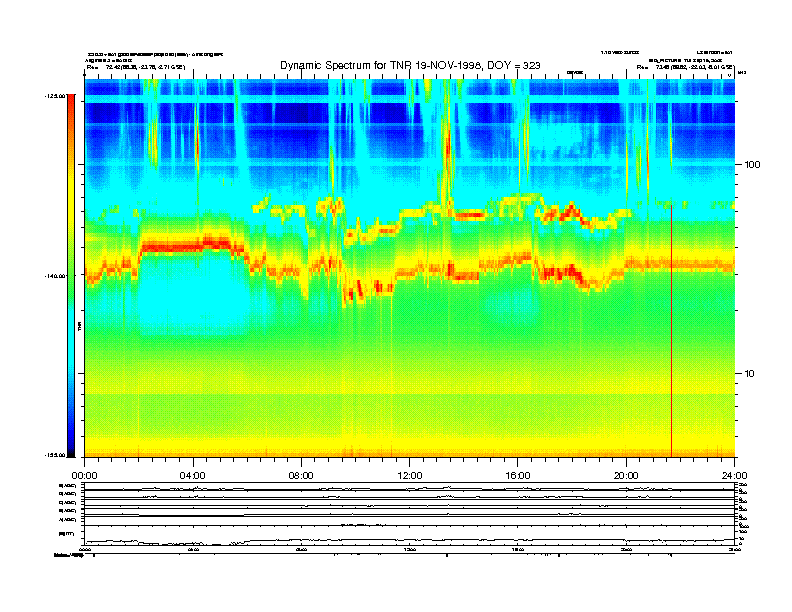792x612 pixels.
Task: Click the 10 frequency axis label
Action: 750,374
